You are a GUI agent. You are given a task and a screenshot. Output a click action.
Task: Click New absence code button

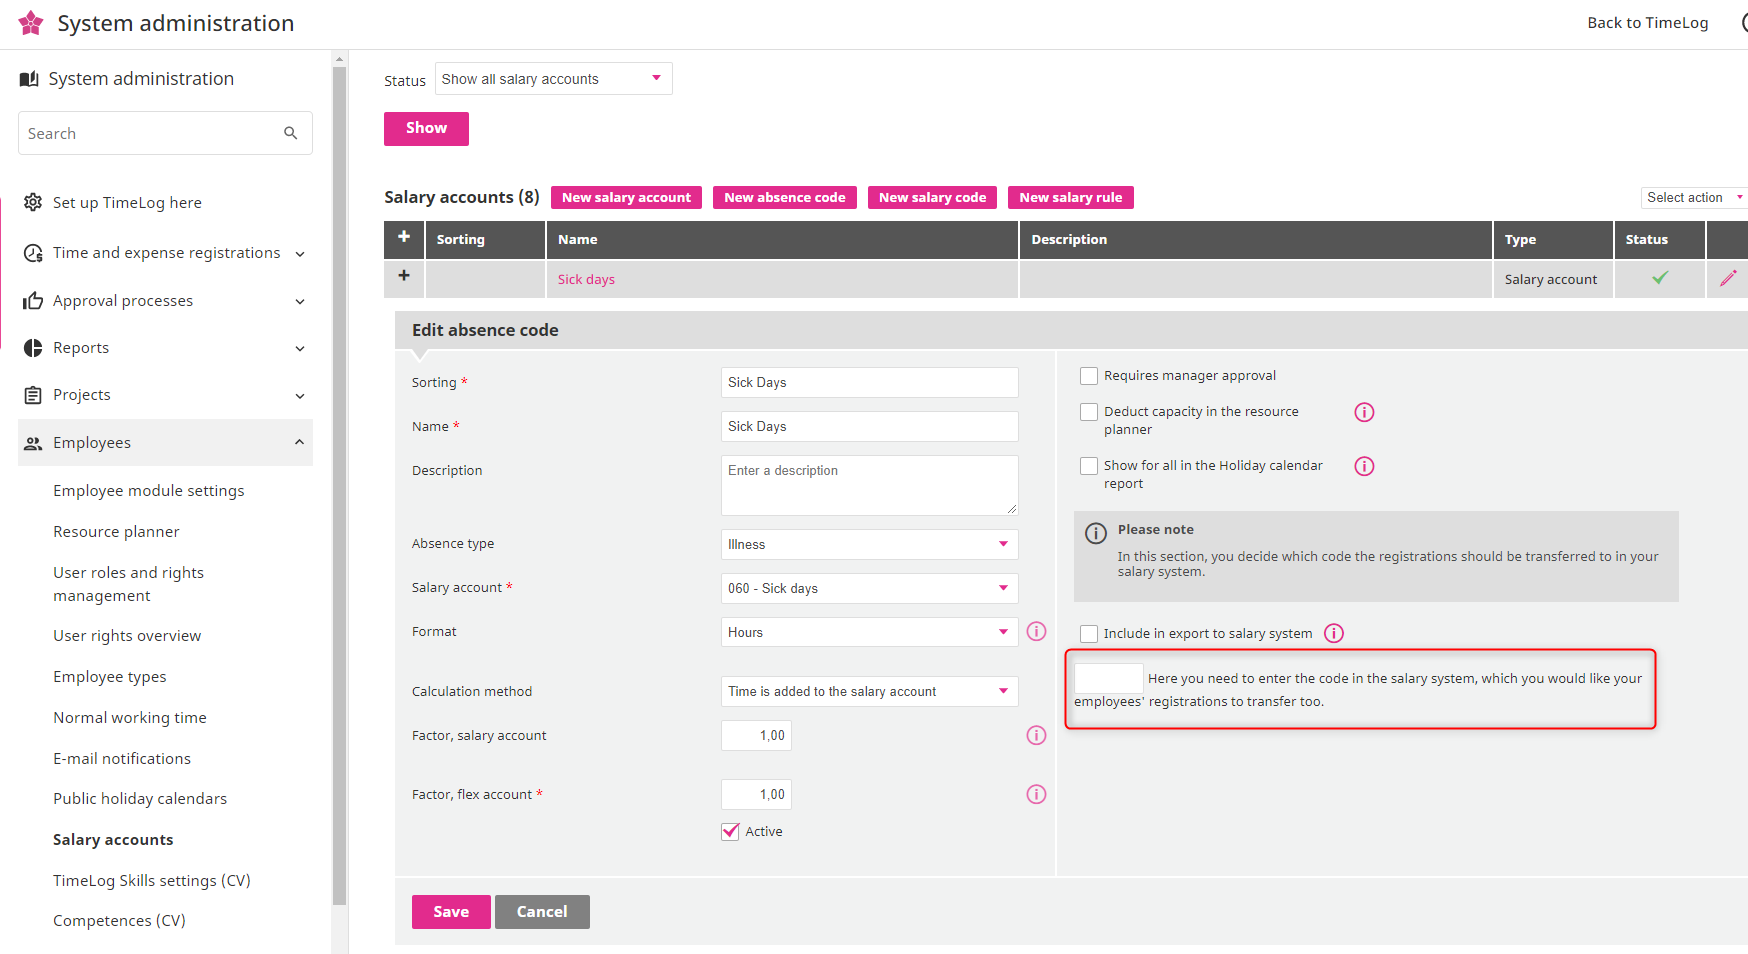coord(784,198)
